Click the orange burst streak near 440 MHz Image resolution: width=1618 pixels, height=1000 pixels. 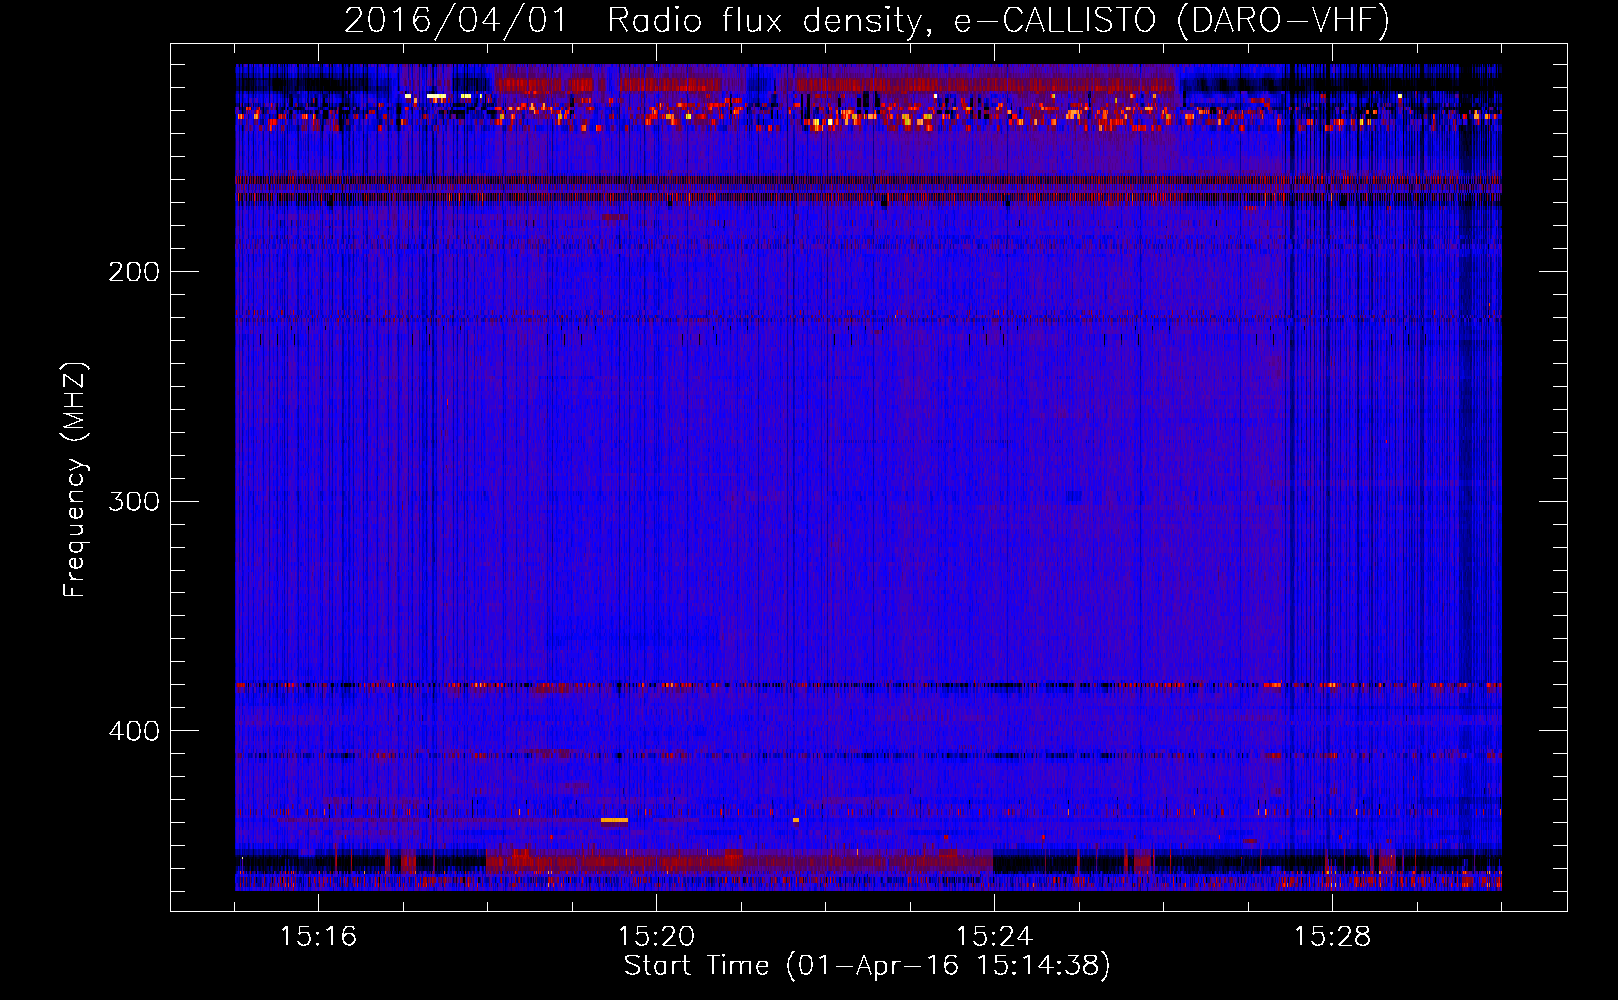[614, 820]
